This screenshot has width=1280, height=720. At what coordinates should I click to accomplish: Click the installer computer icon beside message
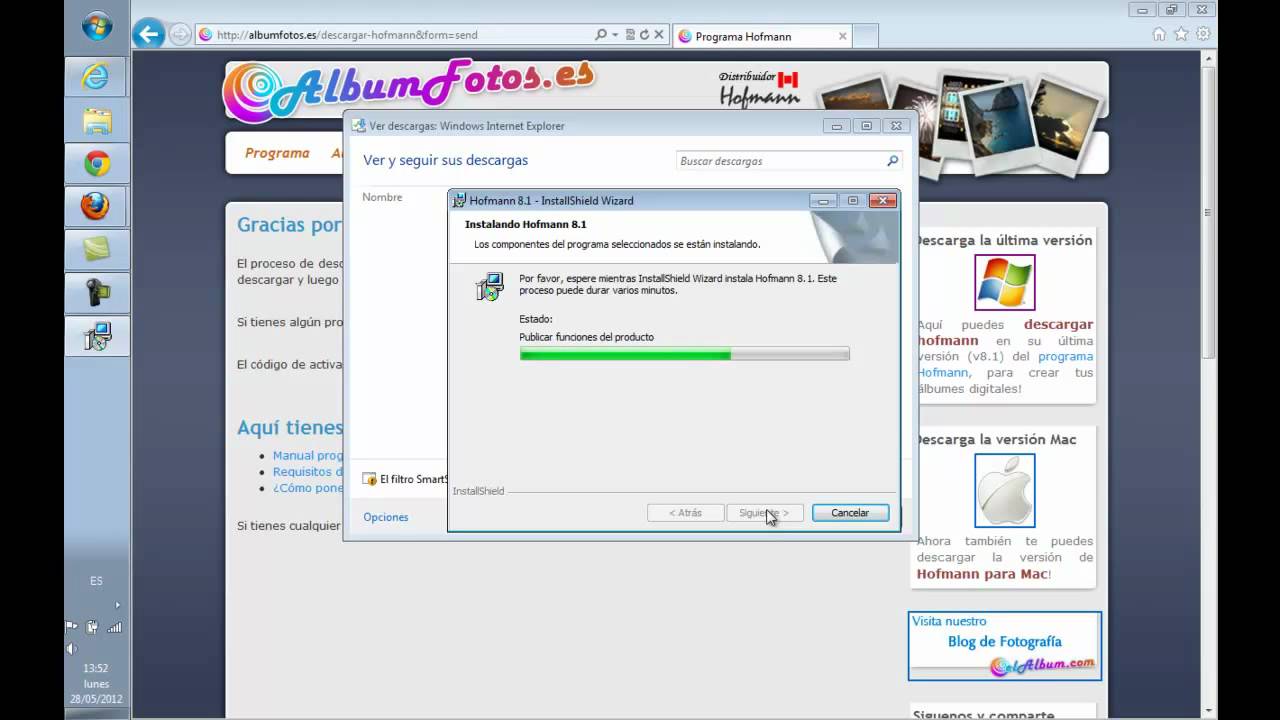point(489,287)
